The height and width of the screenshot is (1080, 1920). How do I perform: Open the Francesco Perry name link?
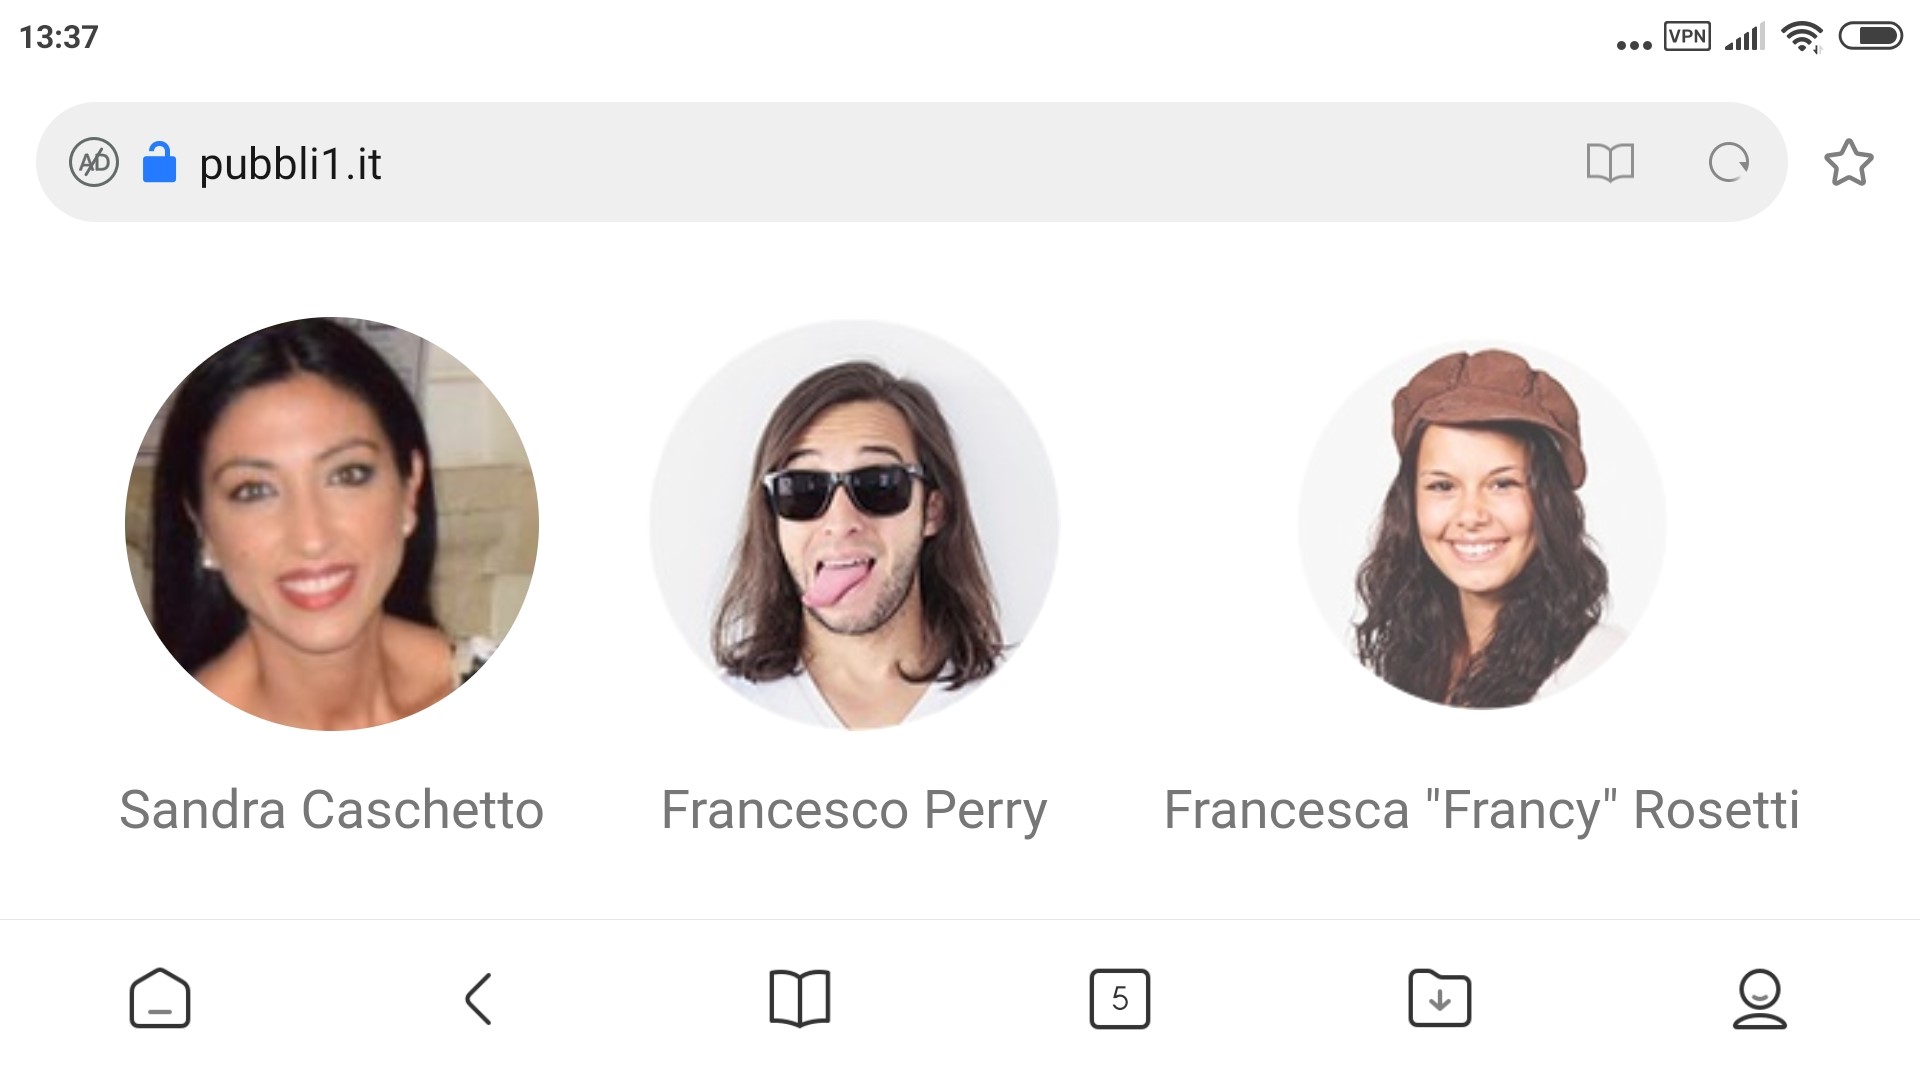click(855, 810)
